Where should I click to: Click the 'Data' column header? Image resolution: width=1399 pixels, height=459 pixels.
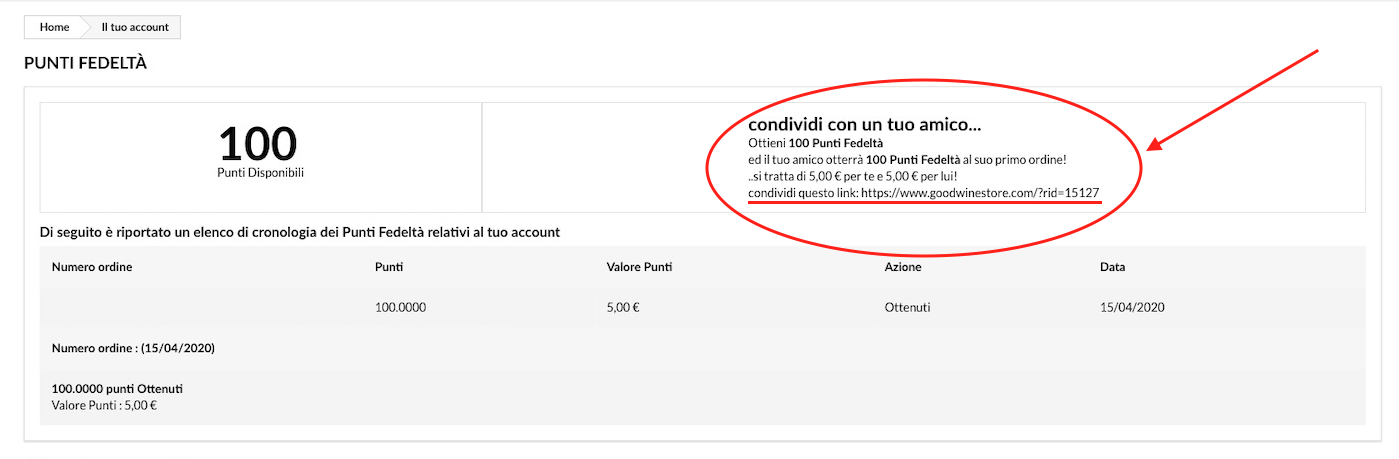point(1112,267)
